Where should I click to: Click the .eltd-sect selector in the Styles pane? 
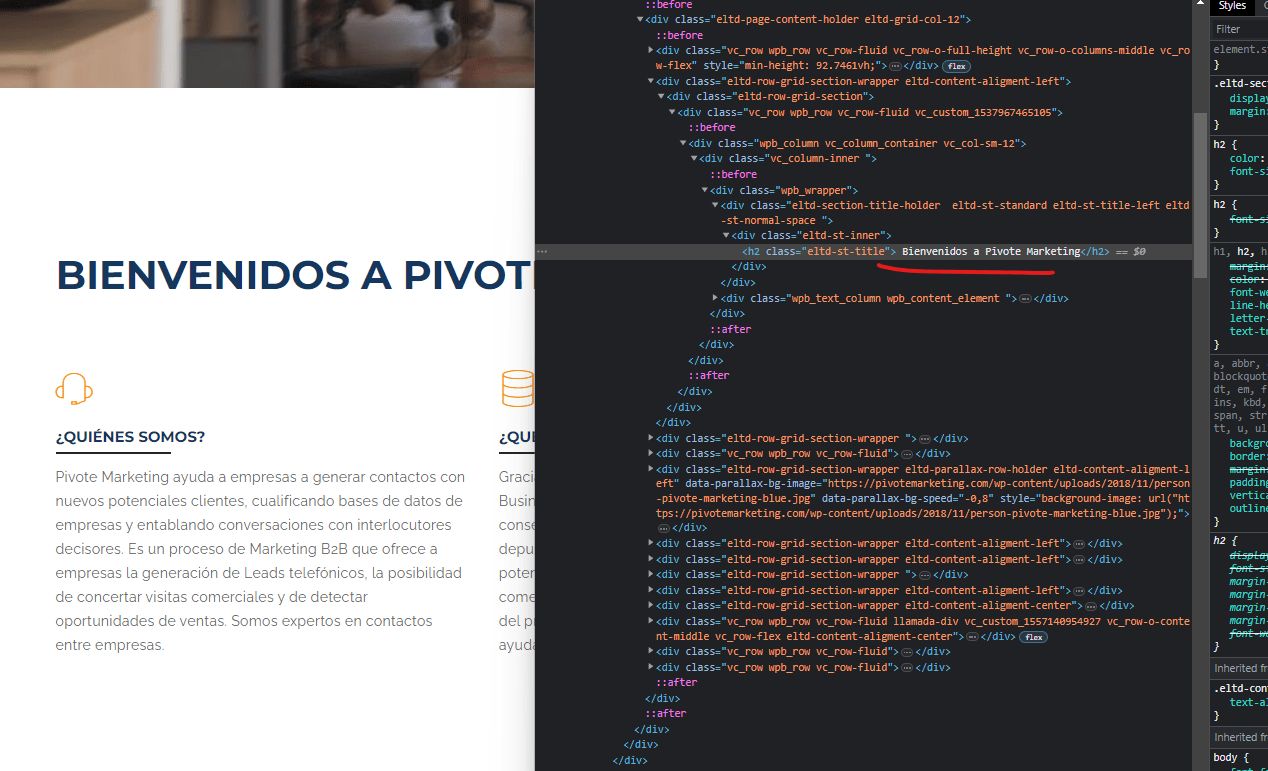pyautogui.click(x=1240, y=83)
